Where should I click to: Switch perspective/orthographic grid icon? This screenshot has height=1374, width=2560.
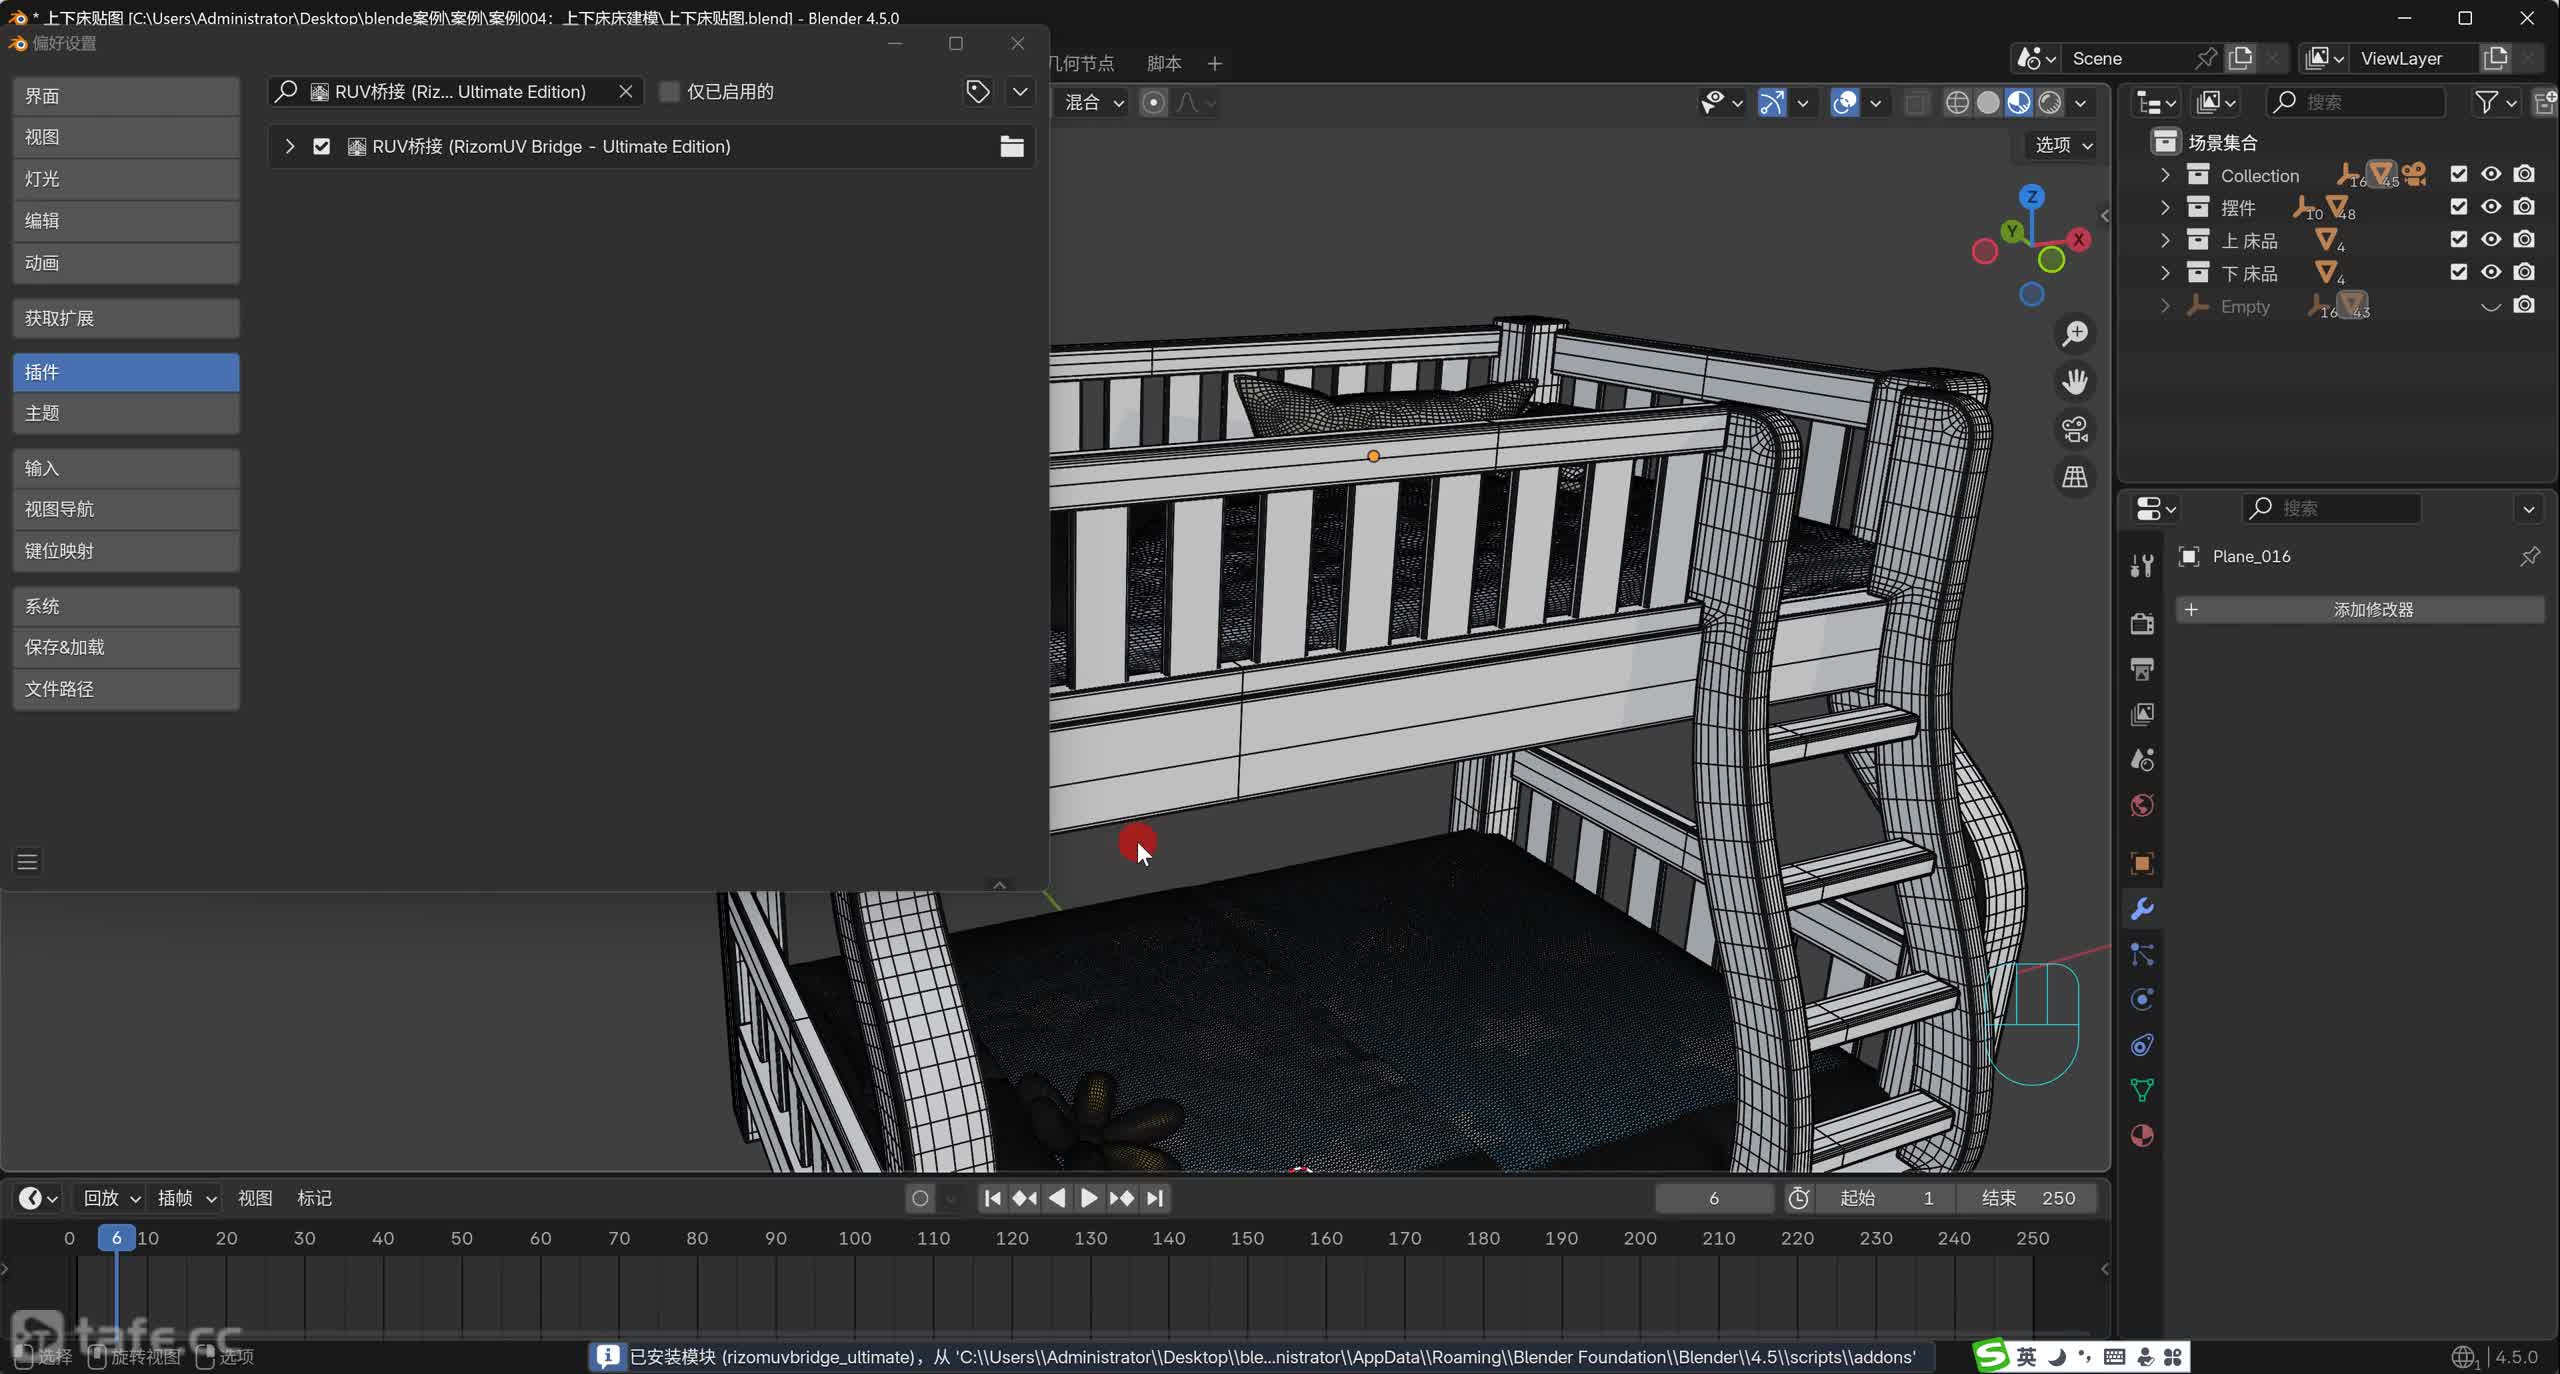(x=2075, y=477)
